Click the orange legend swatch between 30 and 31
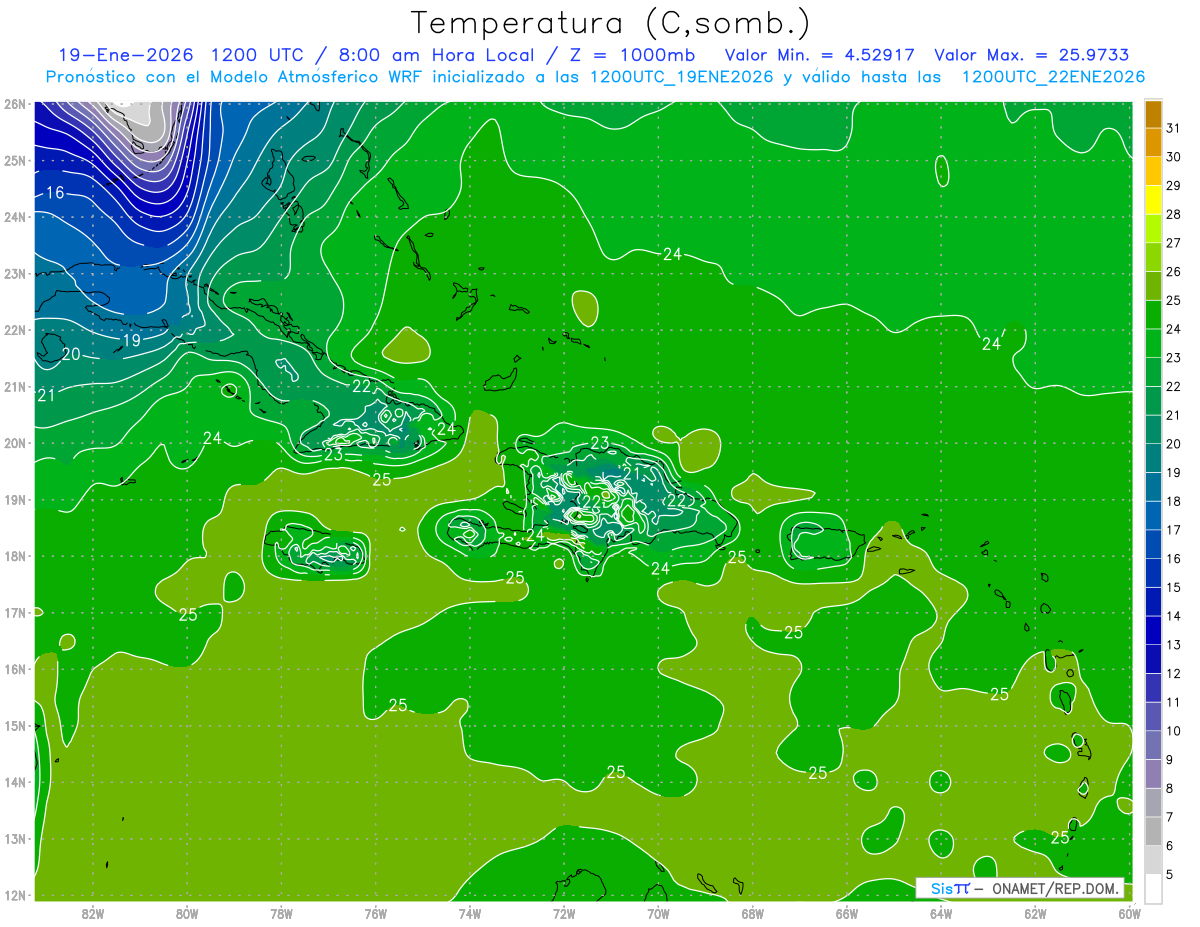The height and width of the screenshot is (927, 1200). tap(1152, 143)
